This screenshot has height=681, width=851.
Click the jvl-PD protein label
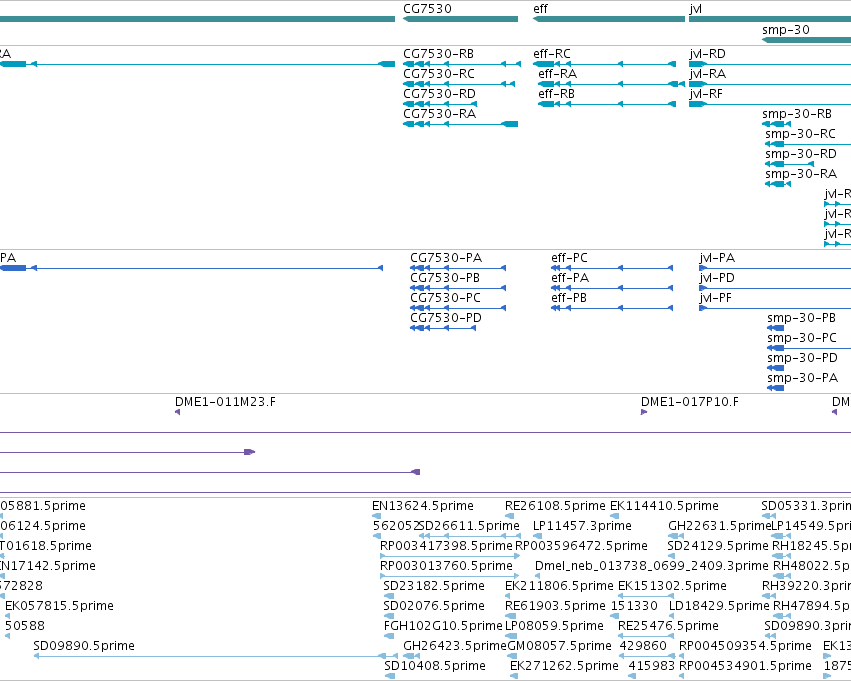point(717,278)
